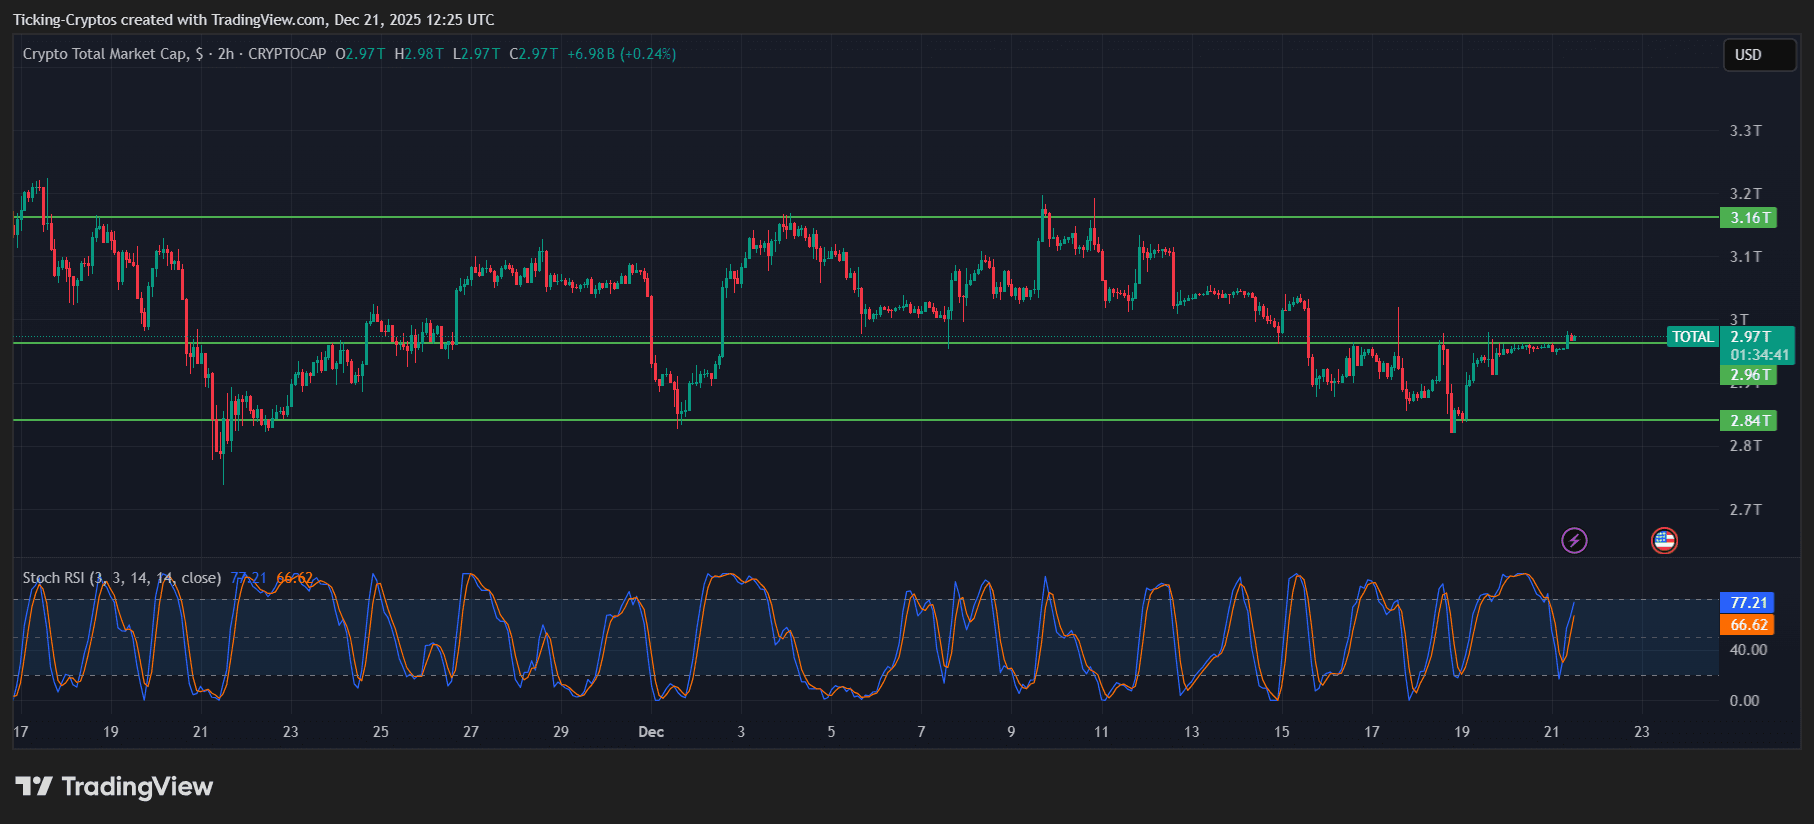Click the 3.16T resistance level label
Screen dimensions: 1814x824
click(x=1749, y=218)
